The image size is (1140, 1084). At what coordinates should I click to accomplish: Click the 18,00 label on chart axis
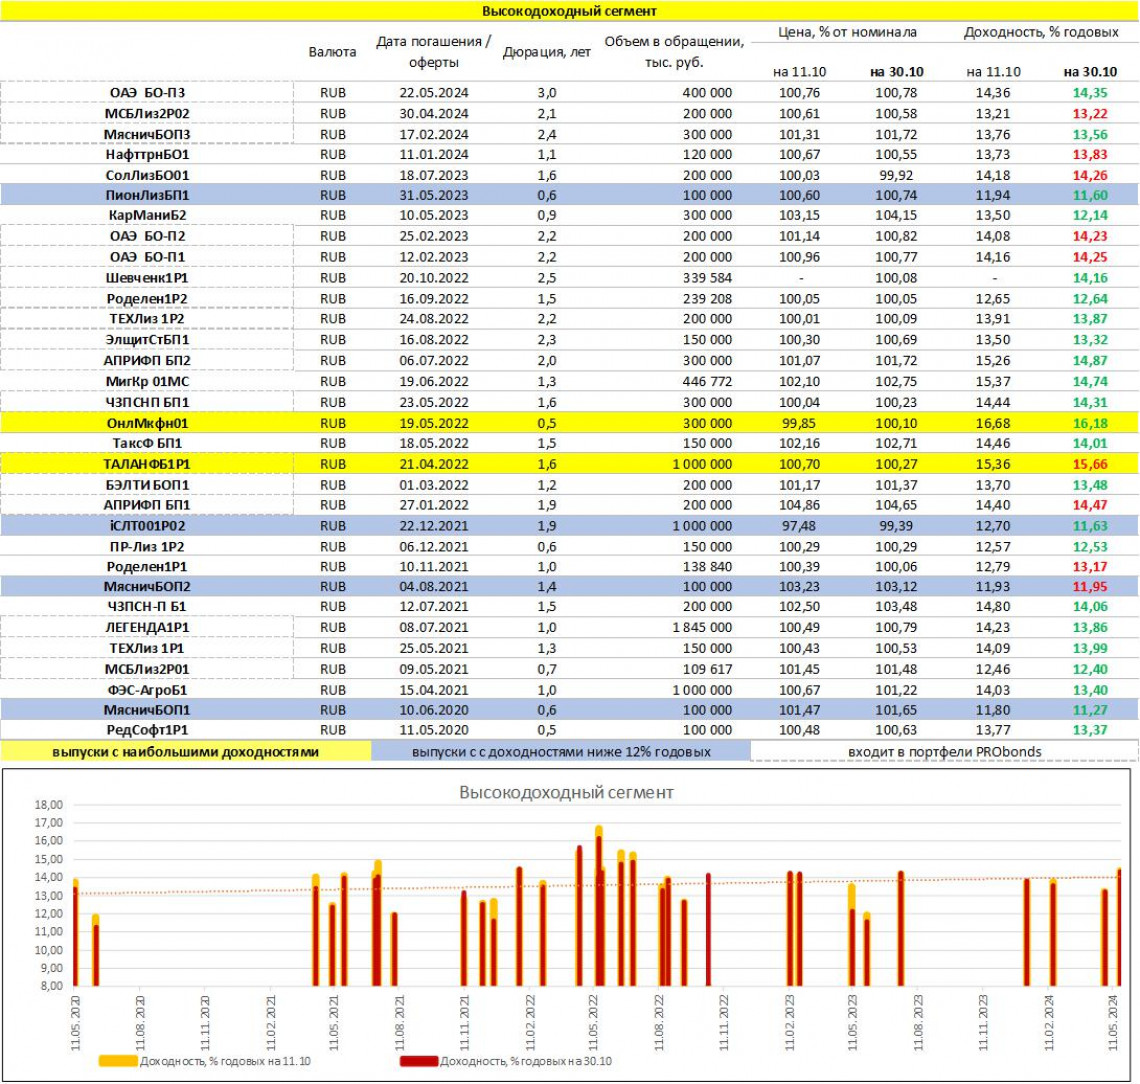(49, 804)
